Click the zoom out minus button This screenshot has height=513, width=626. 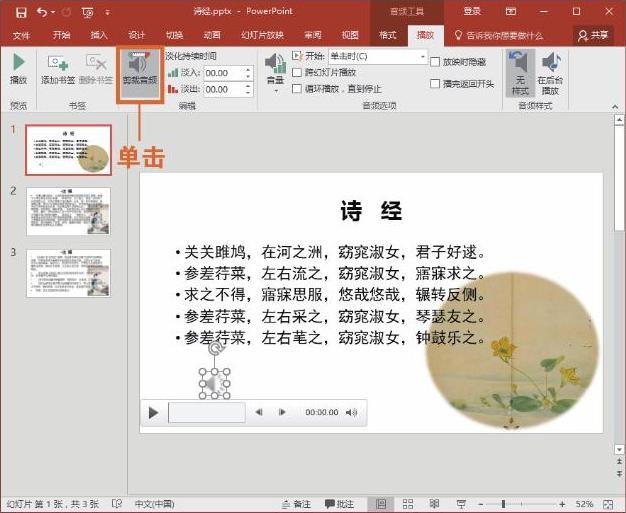click(x=481, y=504)
